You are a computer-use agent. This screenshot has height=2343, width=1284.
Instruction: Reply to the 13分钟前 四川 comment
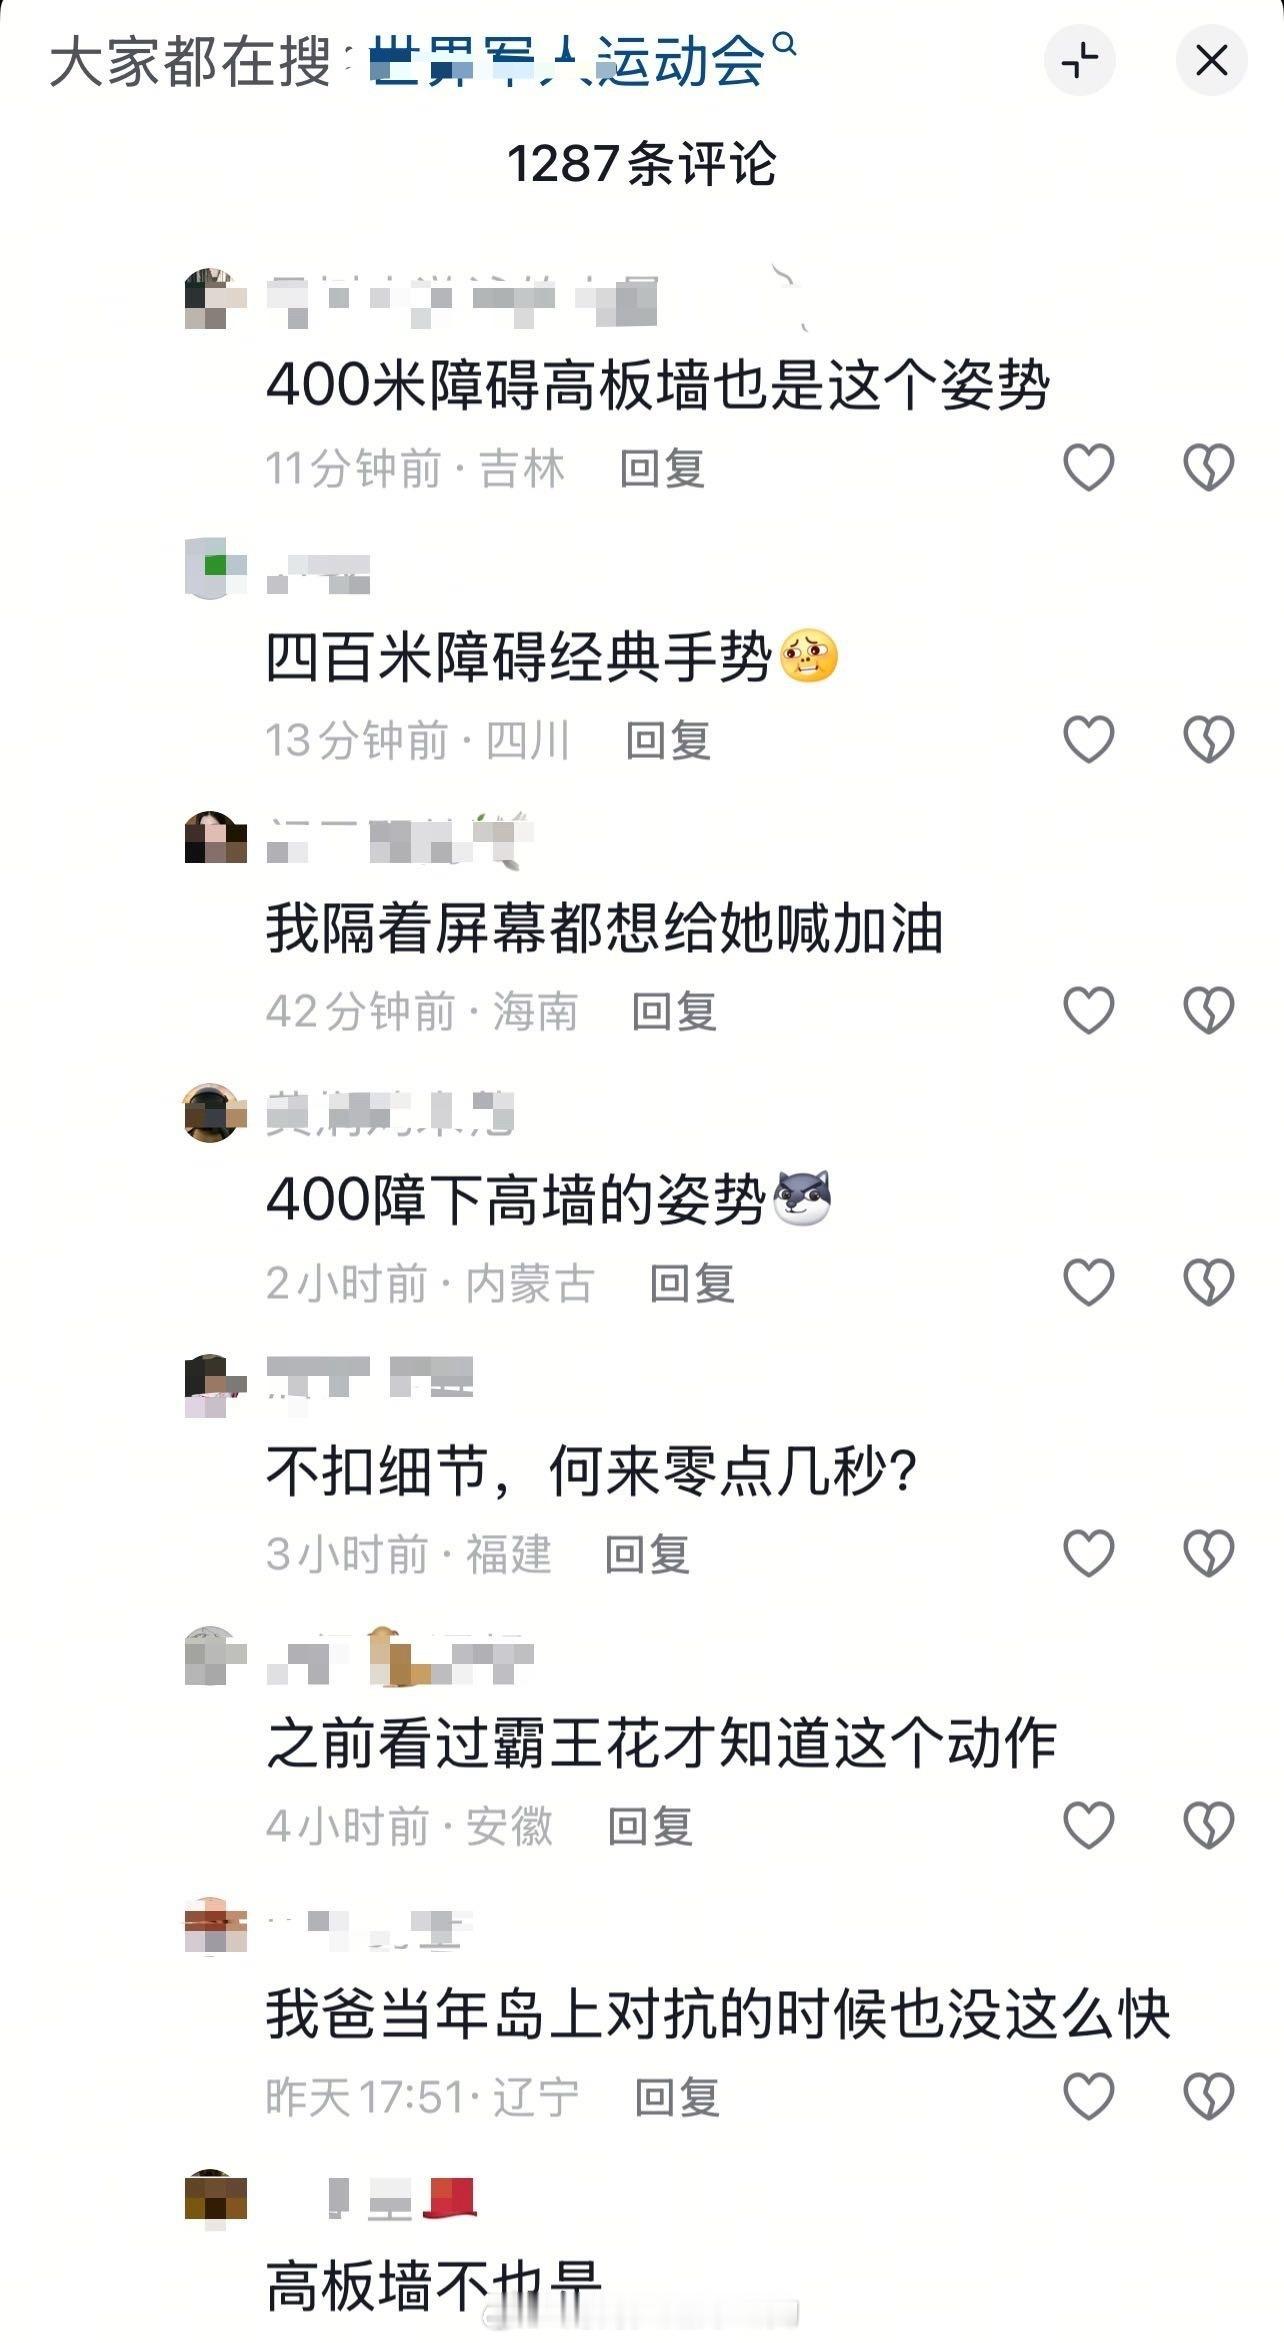[668, 740]
